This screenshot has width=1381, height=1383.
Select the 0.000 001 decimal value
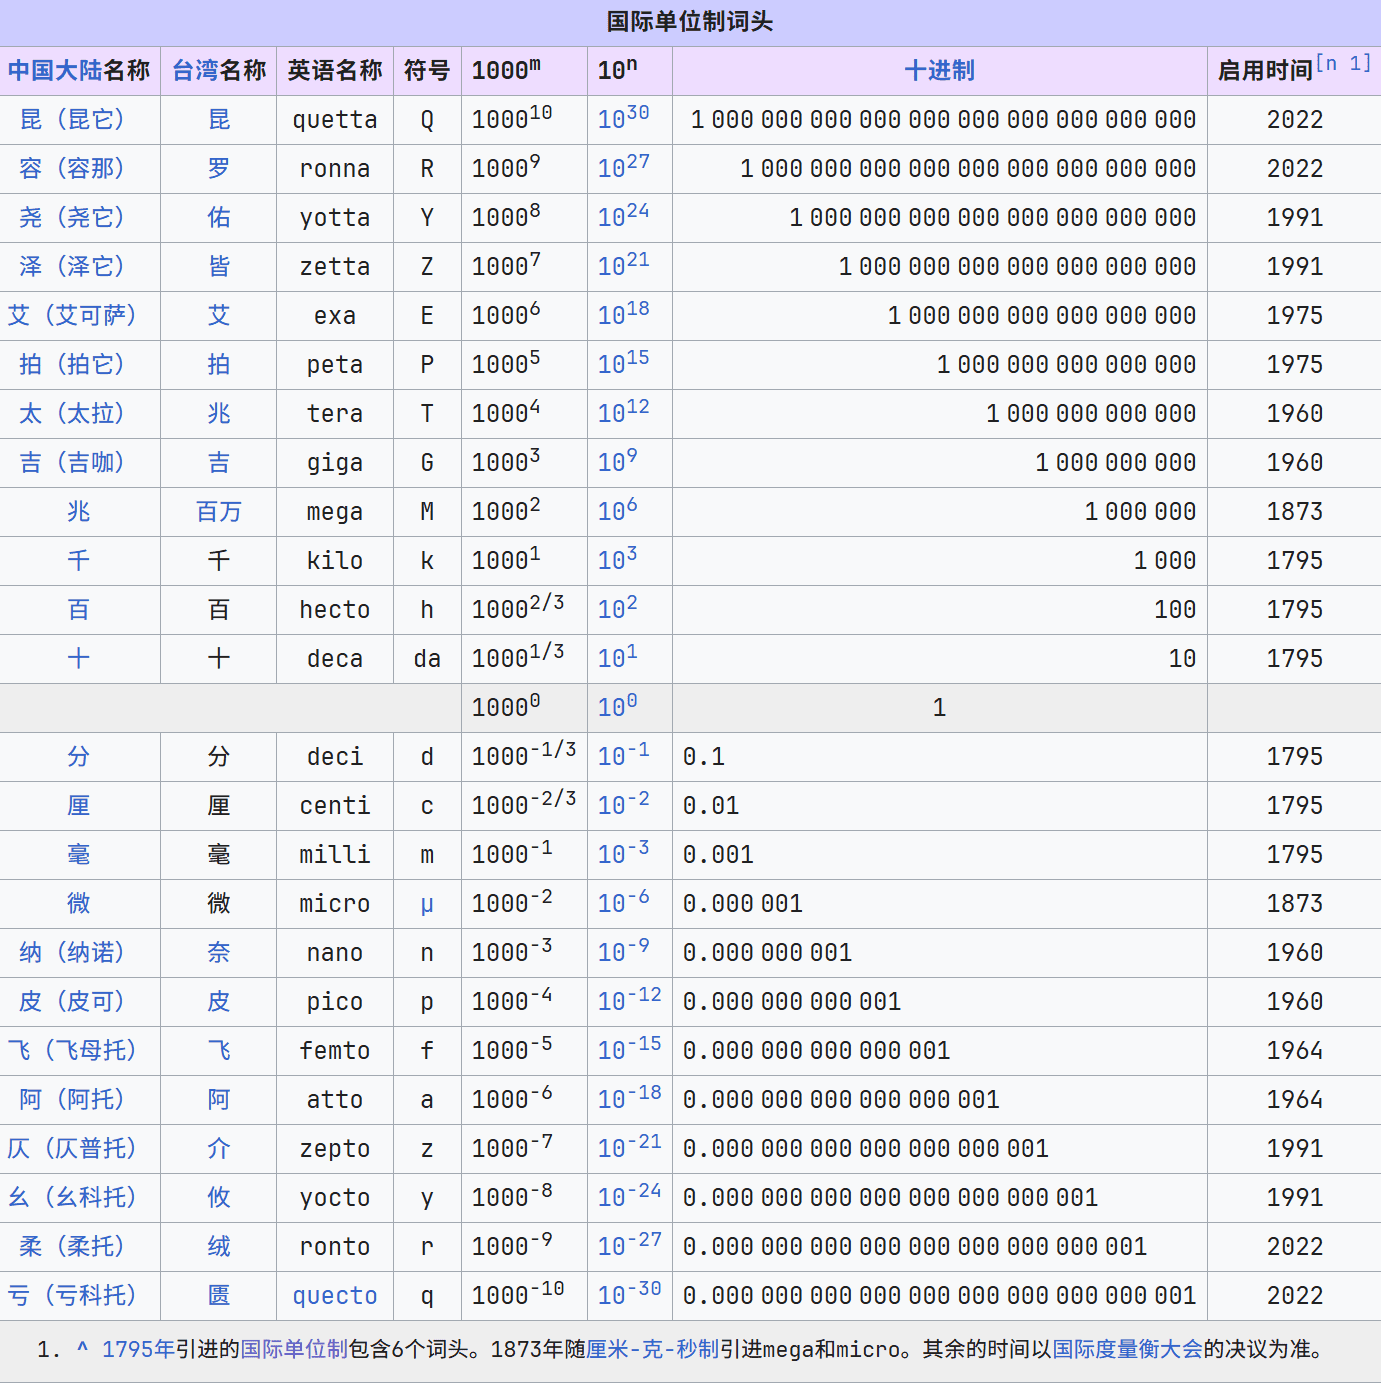point(743,904)
